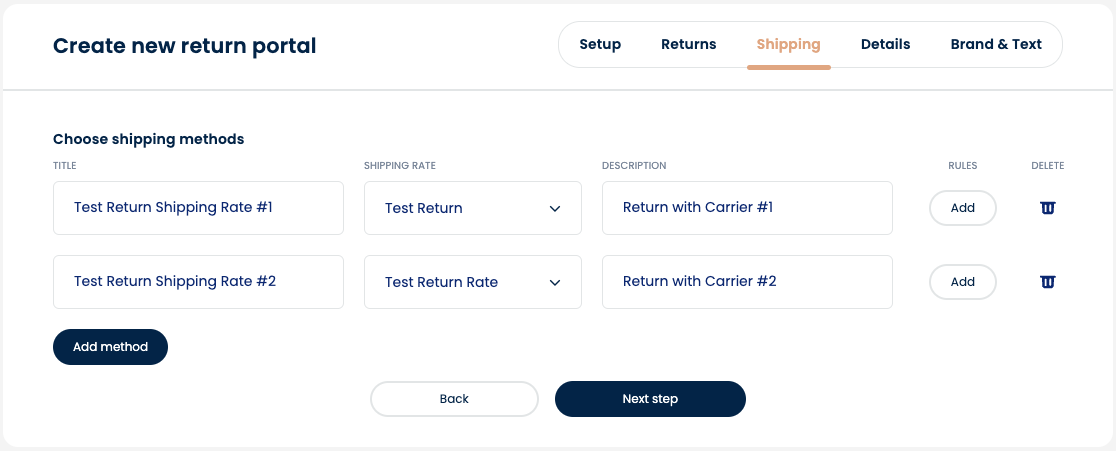The image size is (1116, 451).
Task: Add rules for the second shipping method
Action: coord(962,282)
